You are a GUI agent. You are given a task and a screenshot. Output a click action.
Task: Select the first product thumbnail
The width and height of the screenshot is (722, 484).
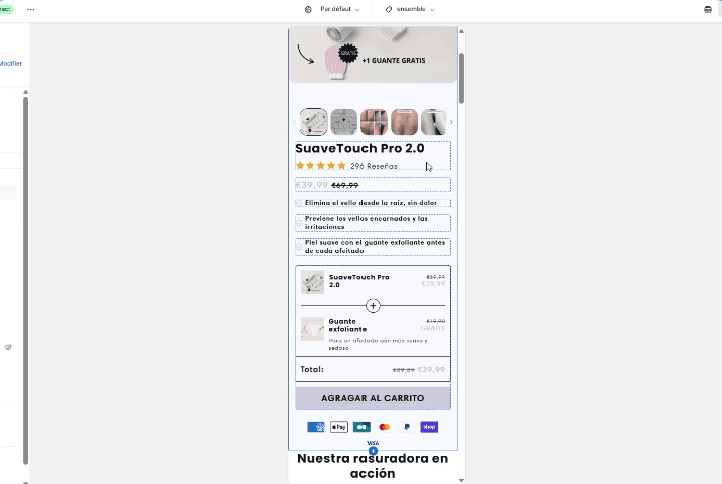pos(314,122)
